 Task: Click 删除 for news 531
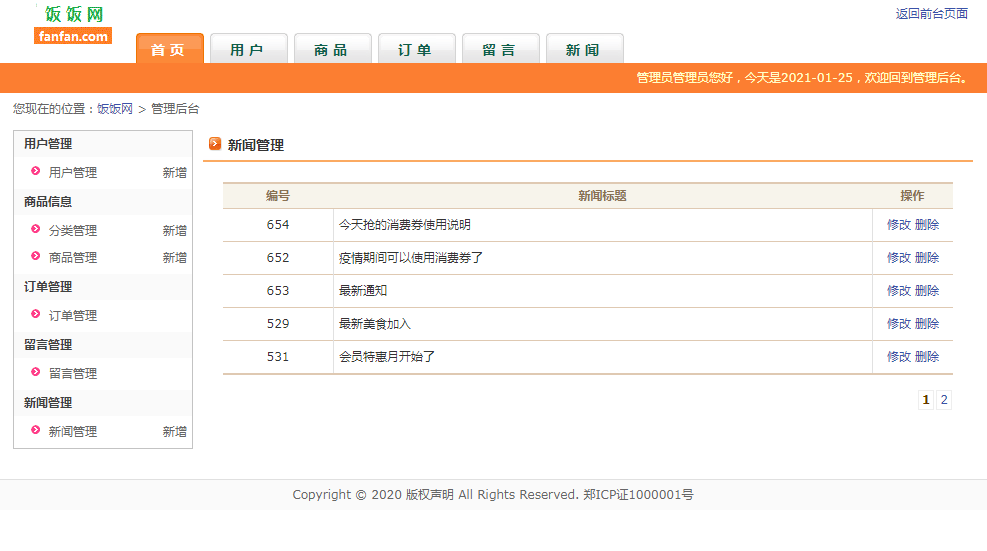927,356
